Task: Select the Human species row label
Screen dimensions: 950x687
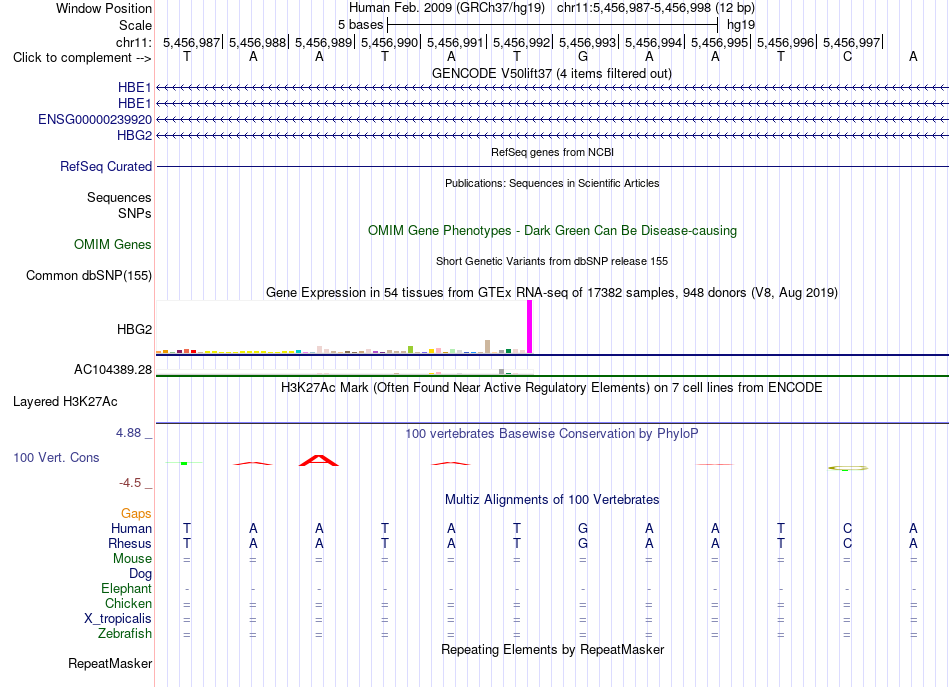Action: tap(131, 528)
